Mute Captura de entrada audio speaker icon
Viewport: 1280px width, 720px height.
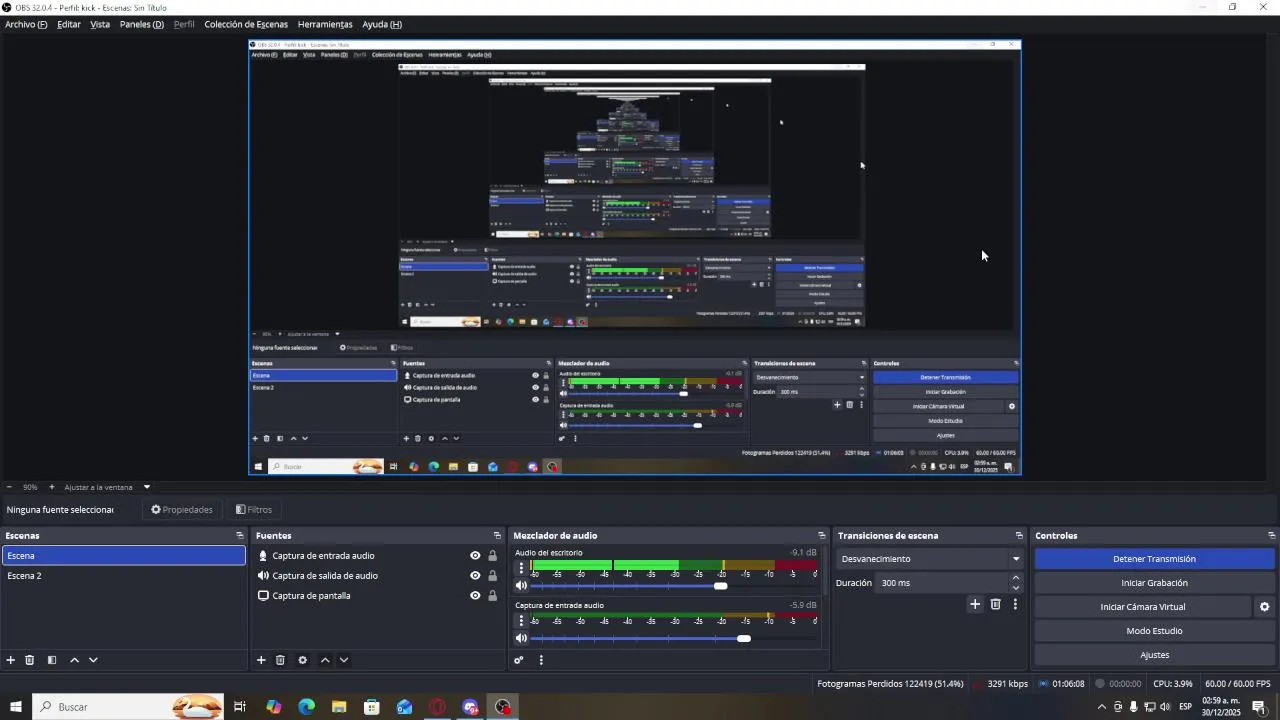tap(521, 638)
